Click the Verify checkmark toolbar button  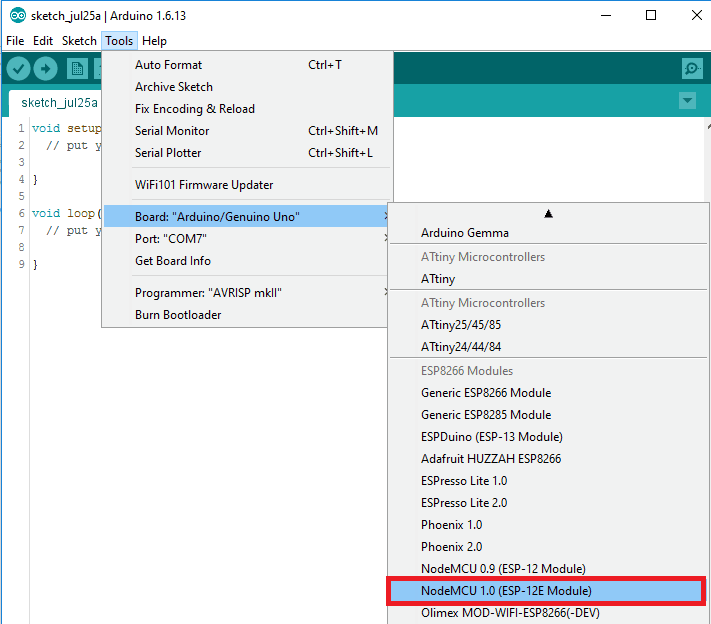[x=19, y=69]
